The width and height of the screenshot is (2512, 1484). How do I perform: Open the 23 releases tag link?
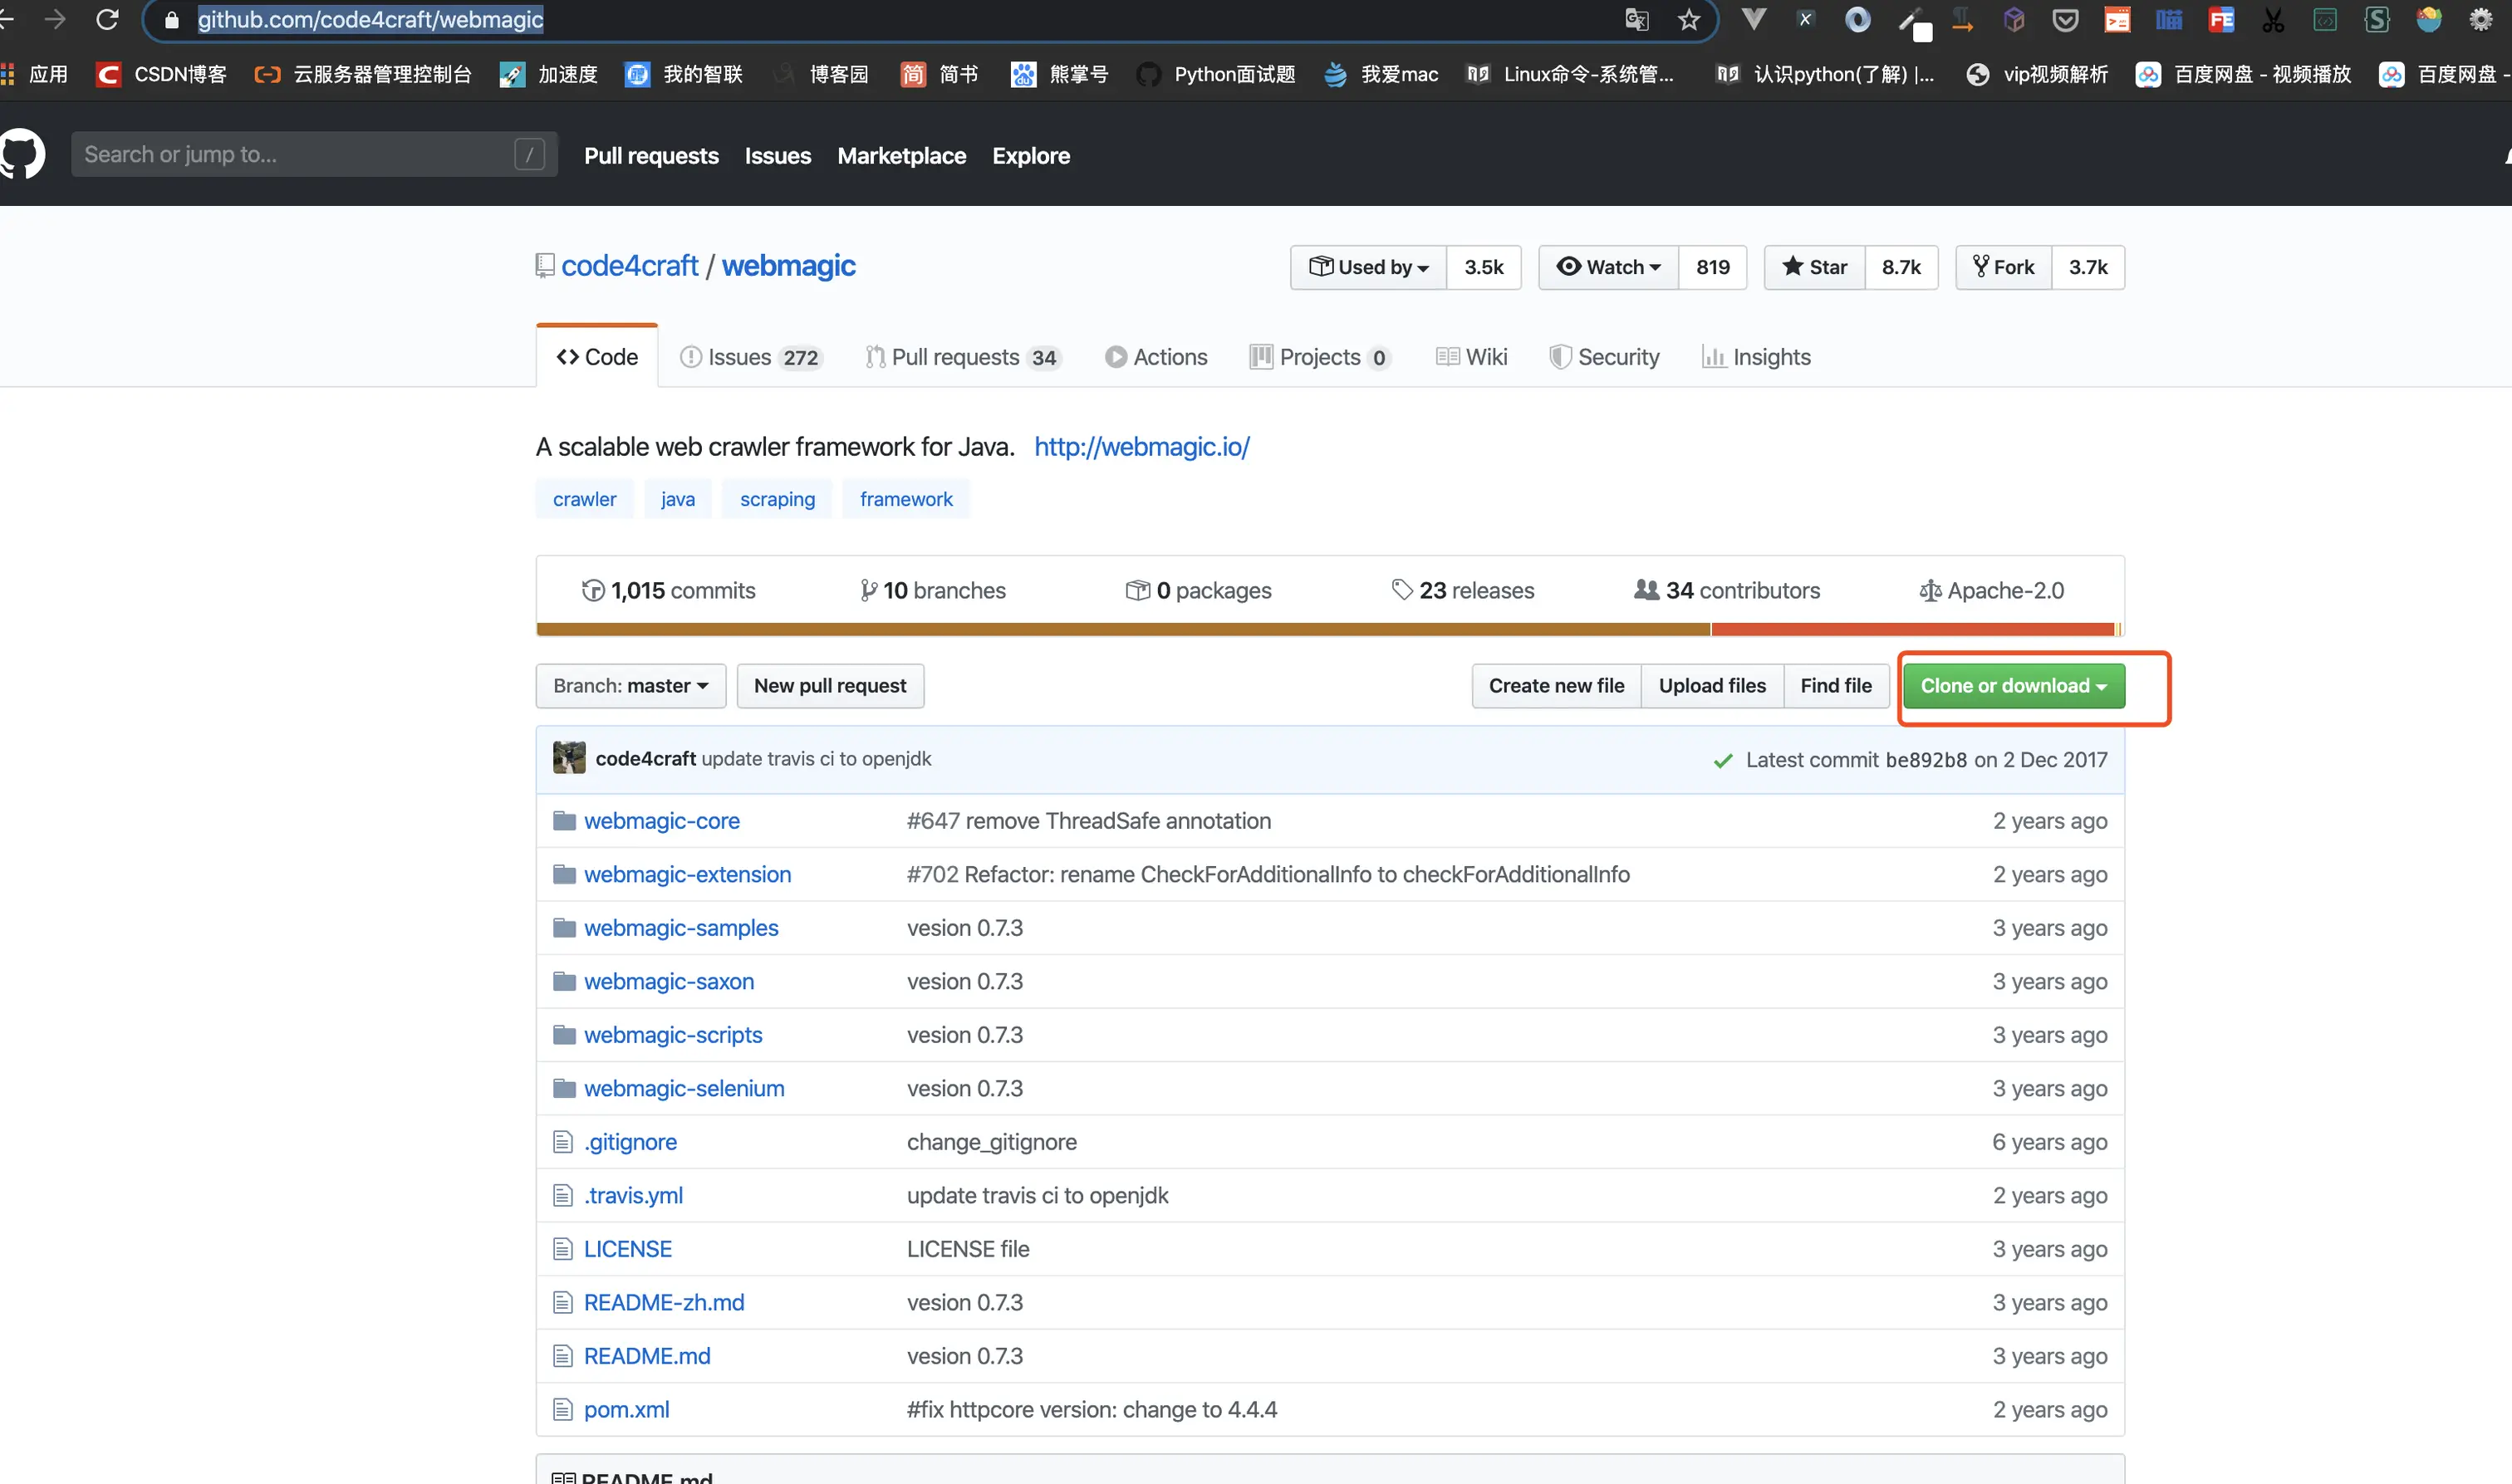point(1462,590)
